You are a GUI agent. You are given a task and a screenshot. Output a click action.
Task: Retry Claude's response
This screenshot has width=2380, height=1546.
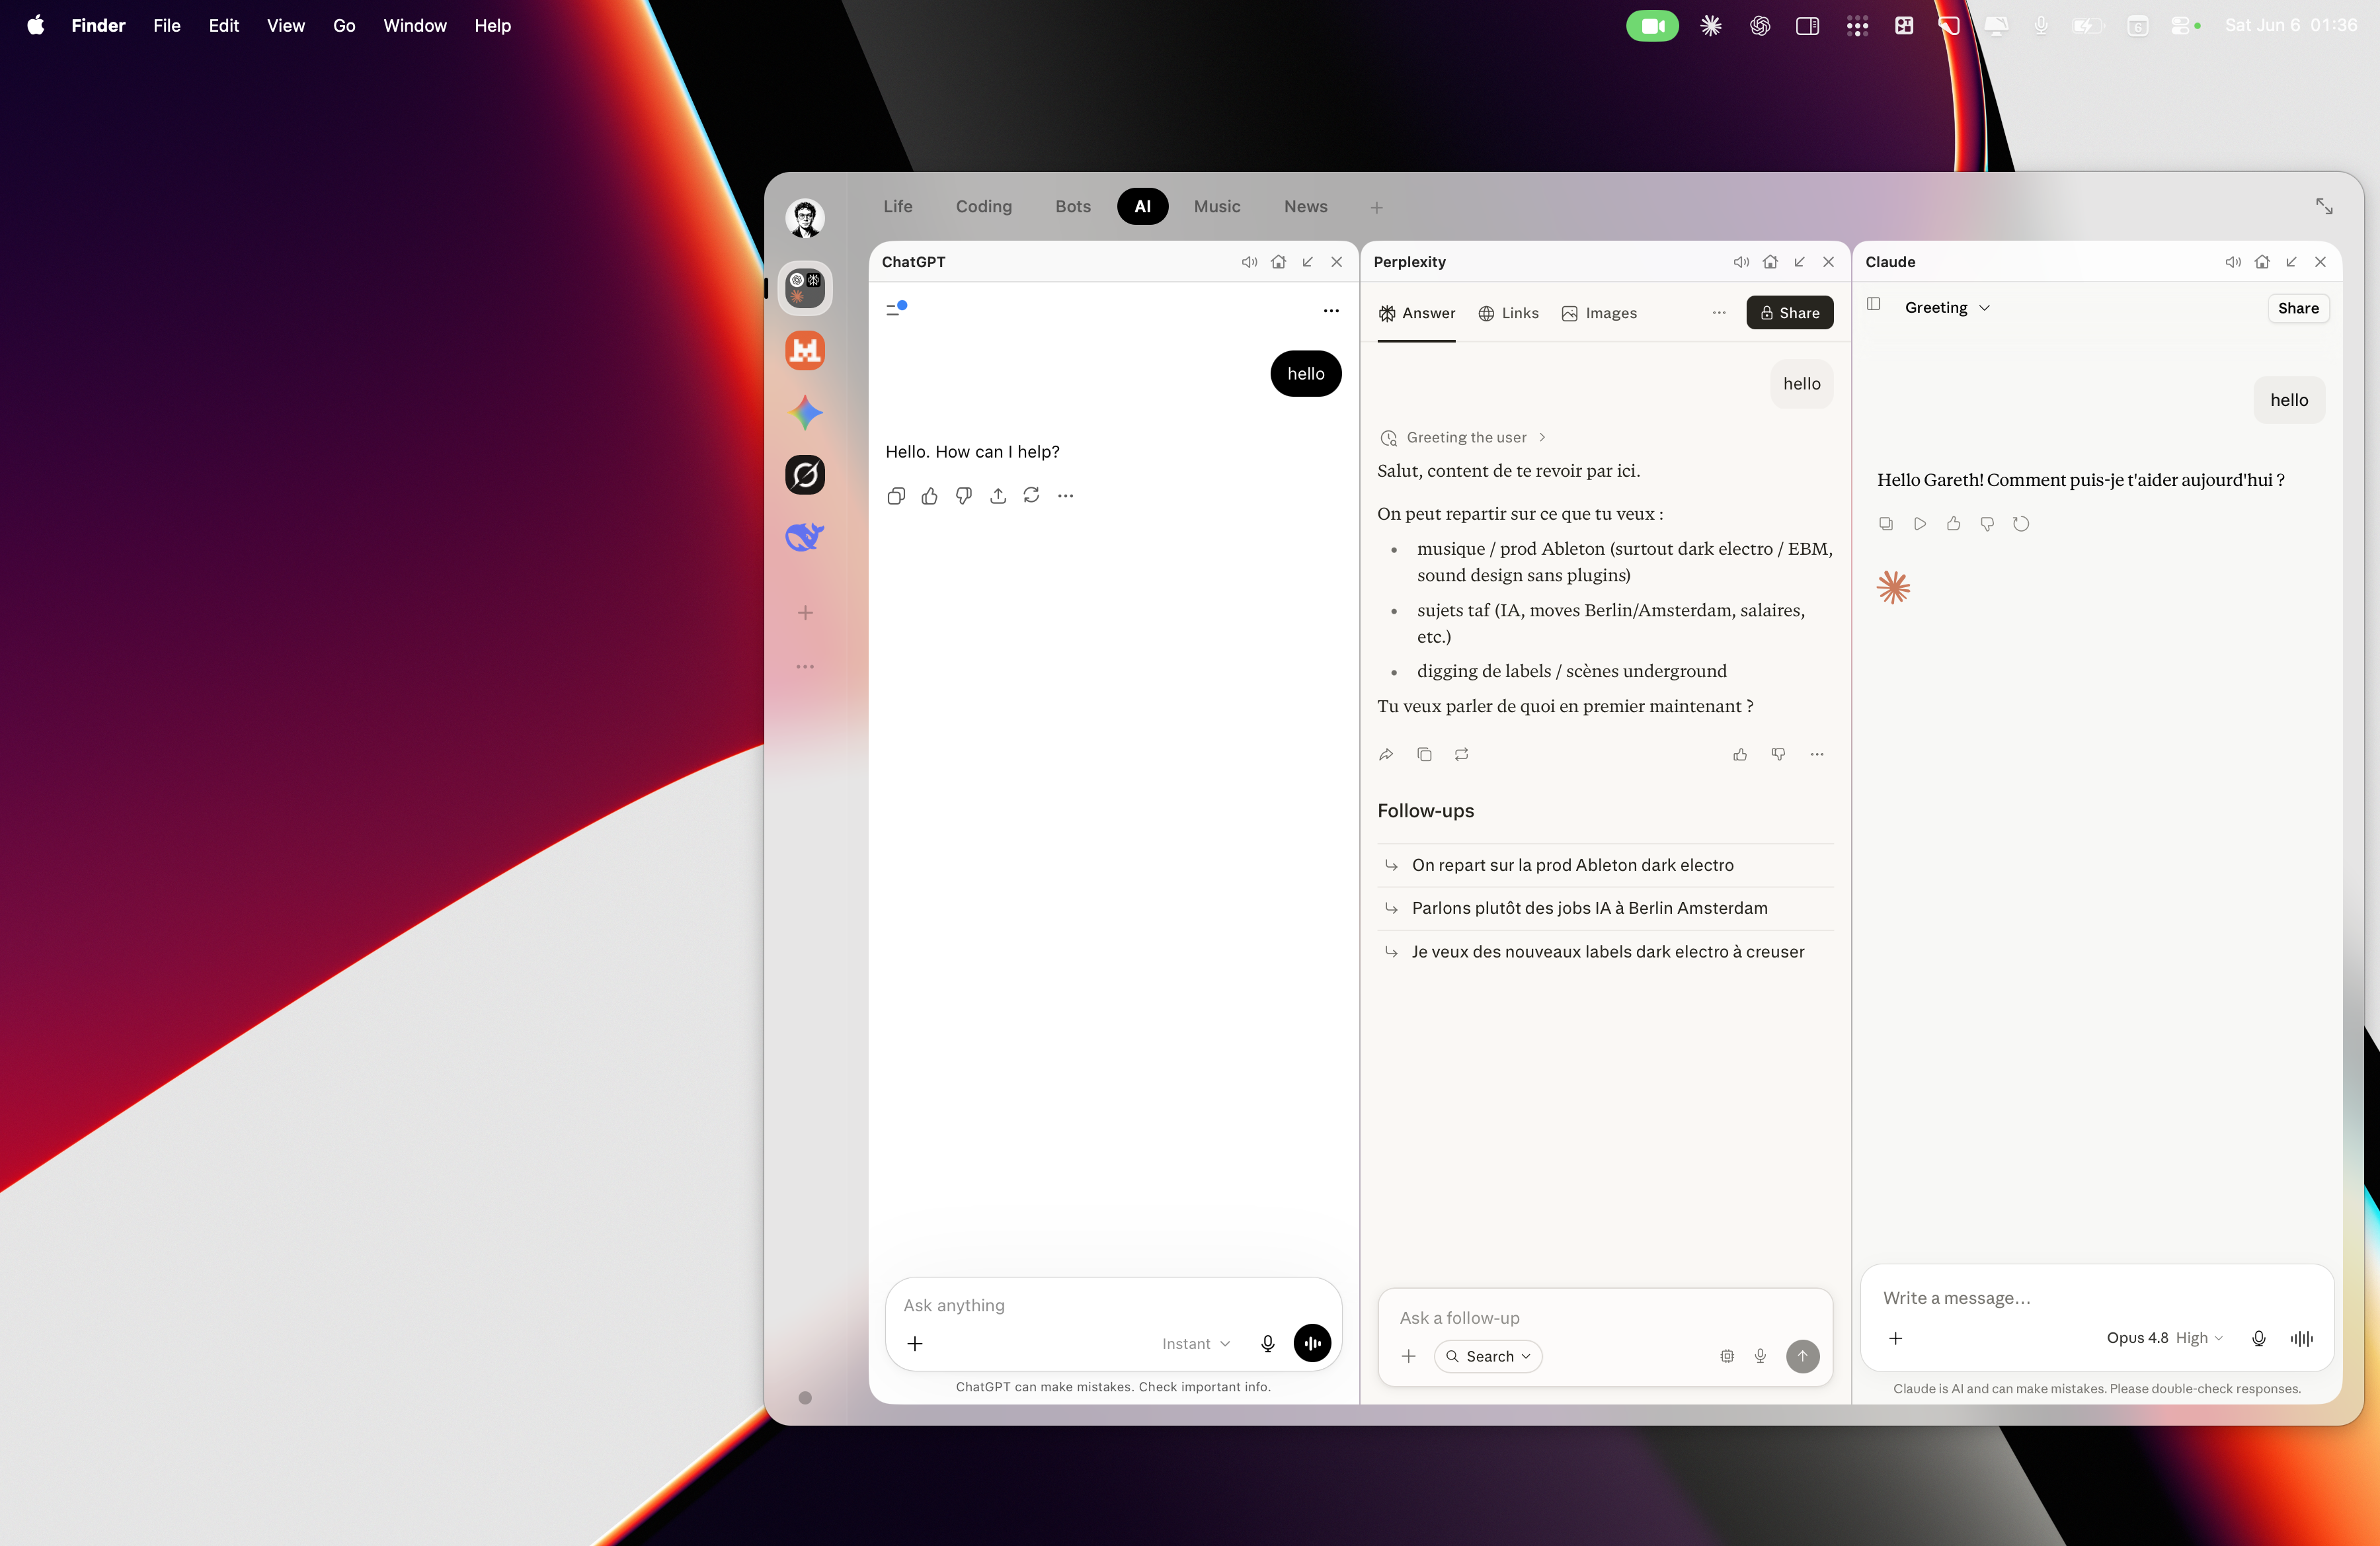(2021, 523)
